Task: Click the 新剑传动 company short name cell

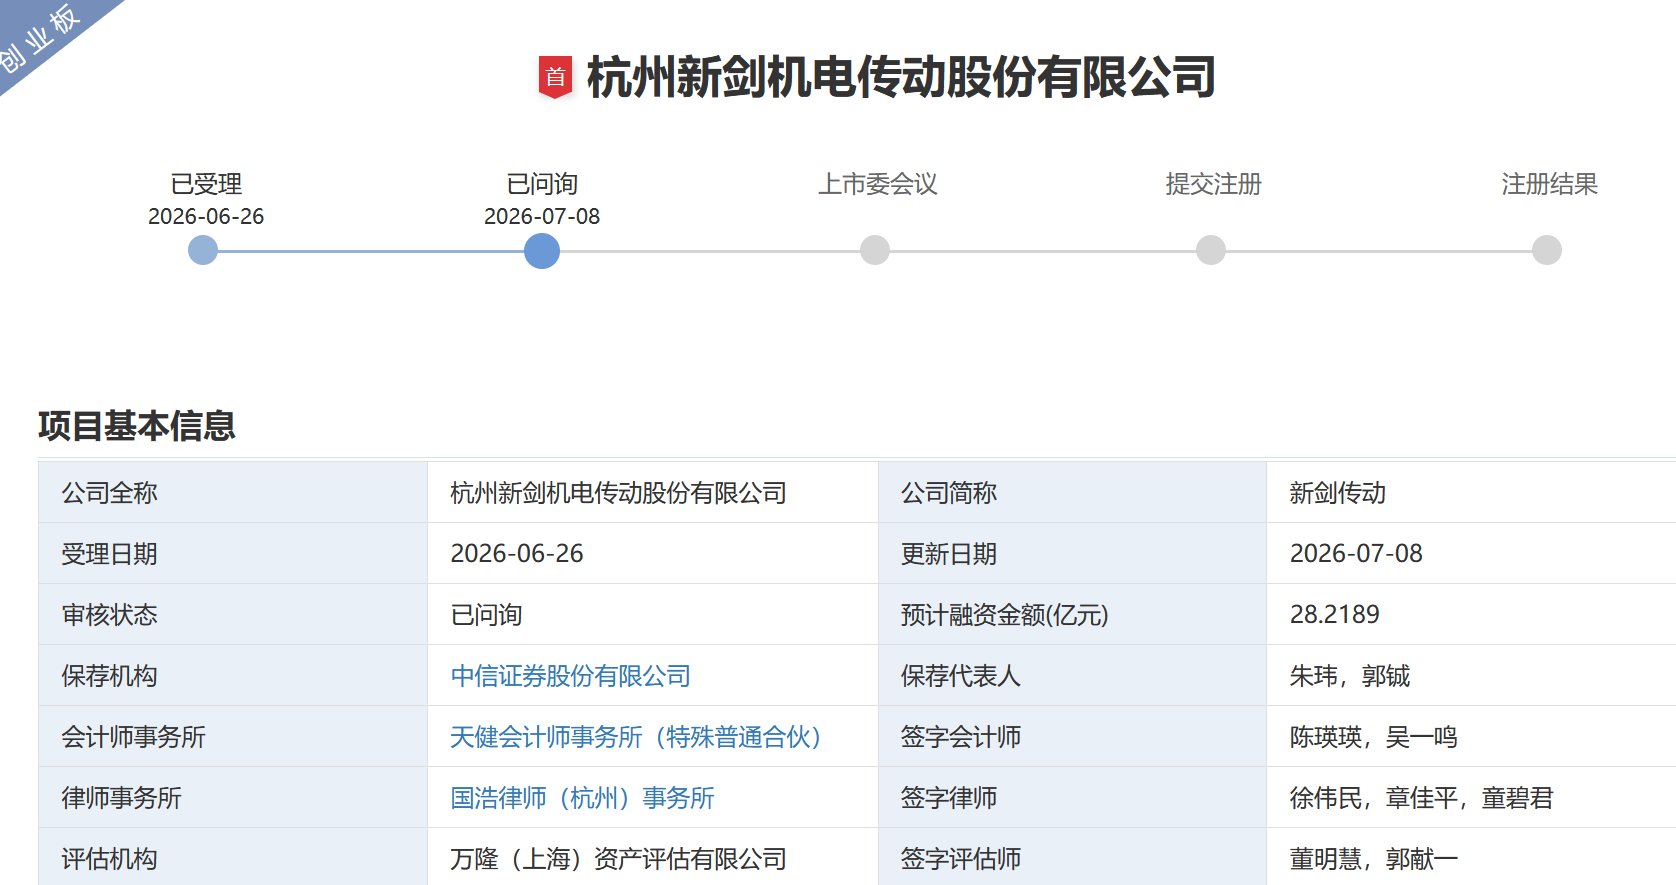Action: click(1471, 492)
